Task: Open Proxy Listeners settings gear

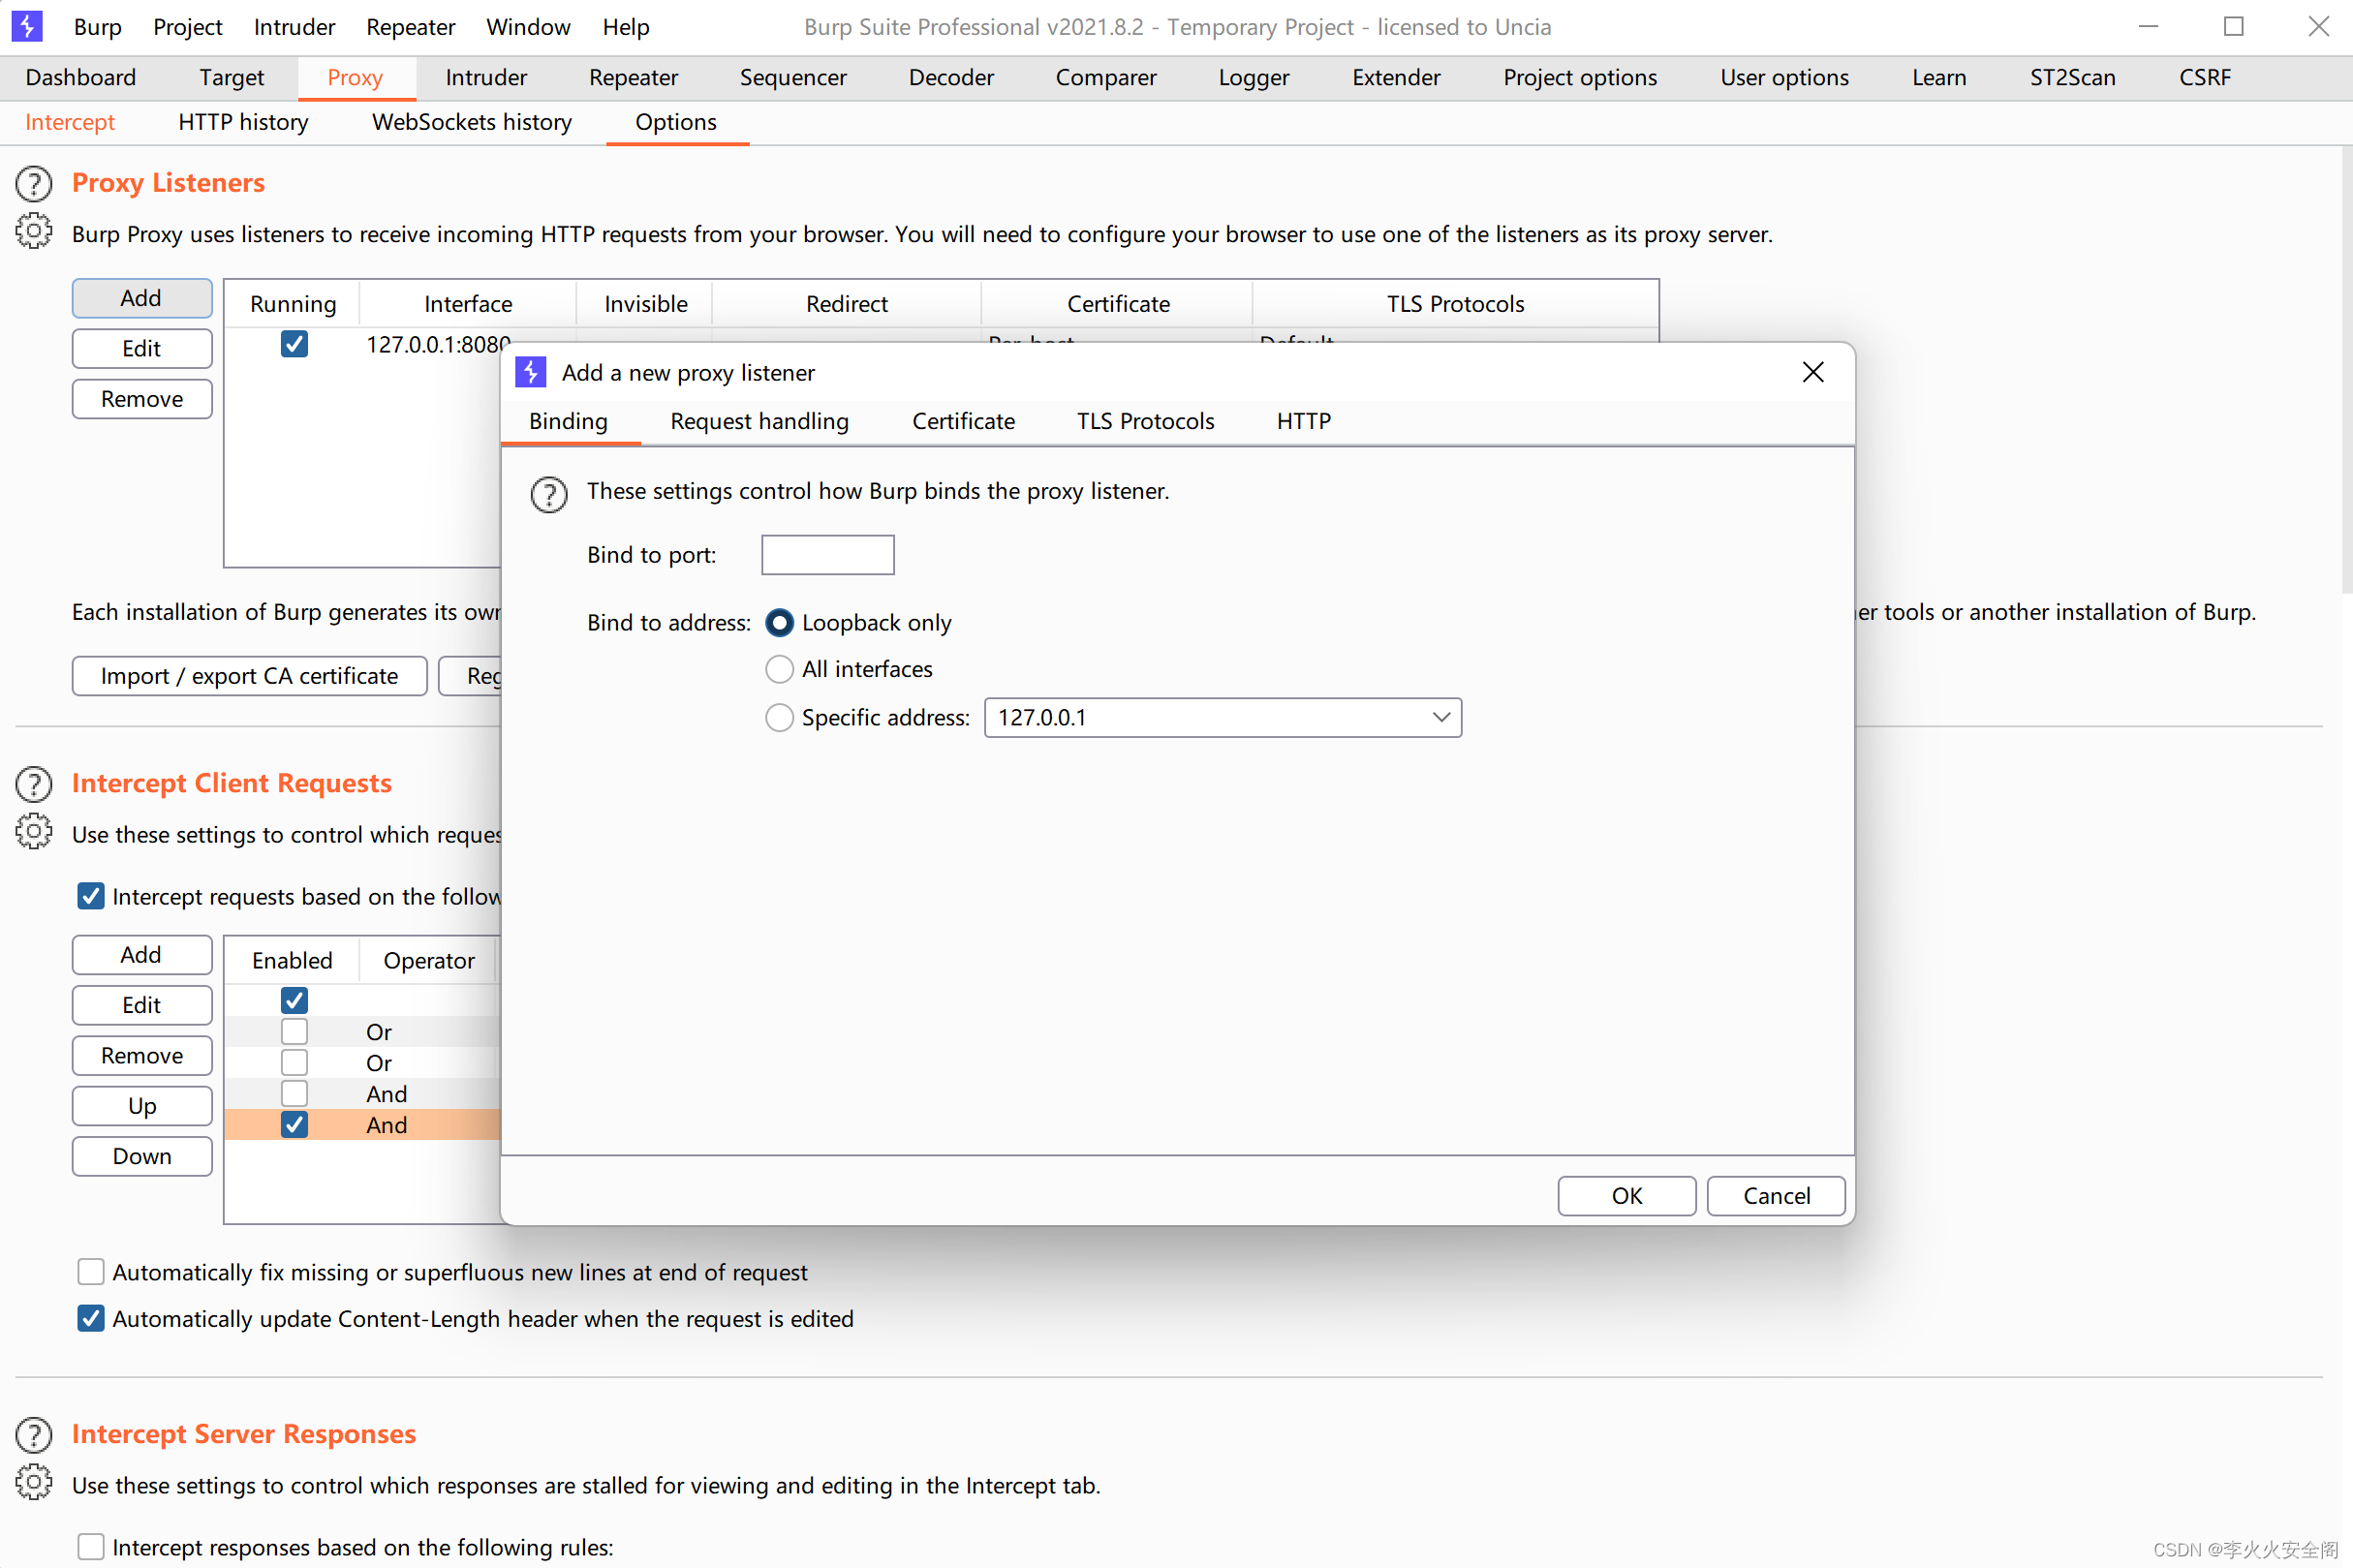Action: click(34, 231)
